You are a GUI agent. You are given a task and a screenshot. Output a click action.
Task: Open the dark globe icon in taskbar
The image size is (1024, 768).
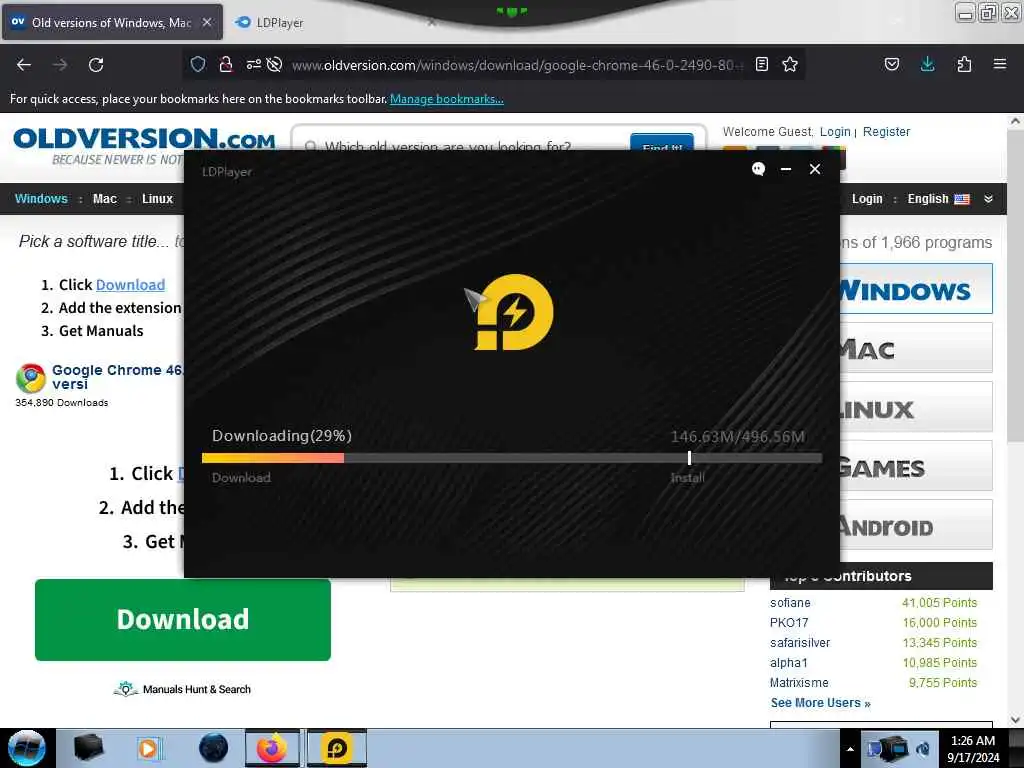point(214,748)
